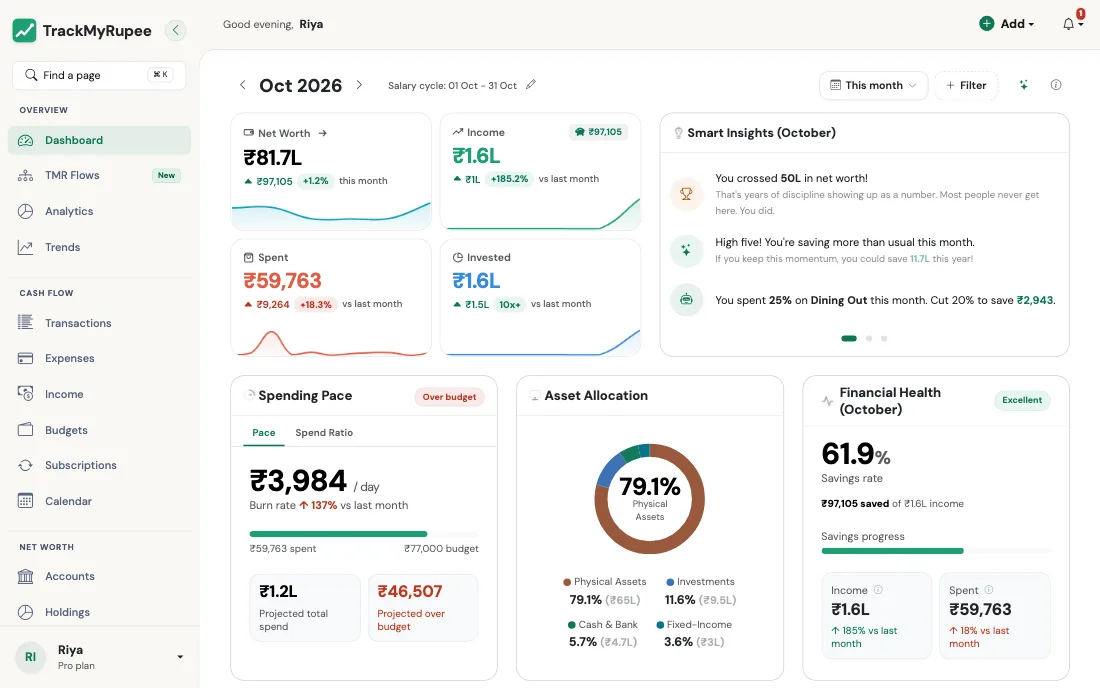
Task: Expand Riya profile menu arrow
Action: pyautogui.click(x=180, y=657)
